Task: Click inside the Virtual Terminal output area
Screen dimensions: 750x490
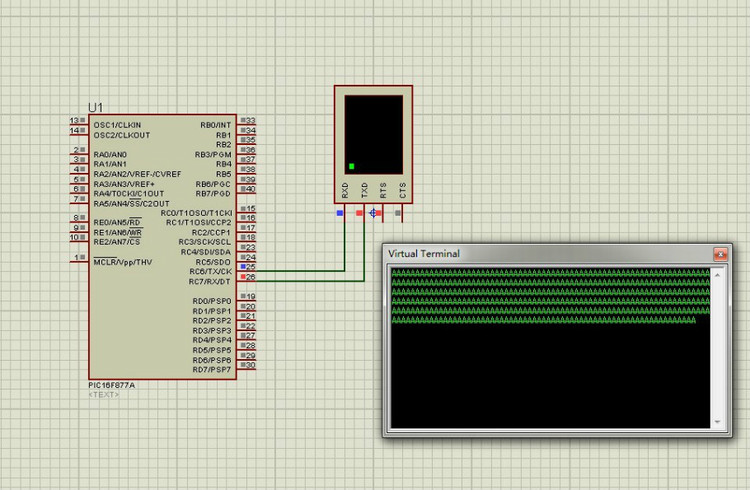Action: coord(551,348)
